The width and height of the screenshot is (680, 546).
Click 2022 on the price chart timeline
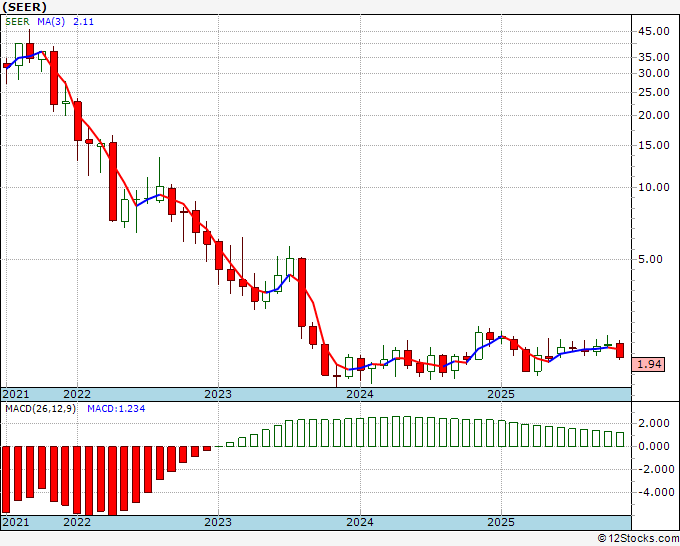click(x=77, y=394)
